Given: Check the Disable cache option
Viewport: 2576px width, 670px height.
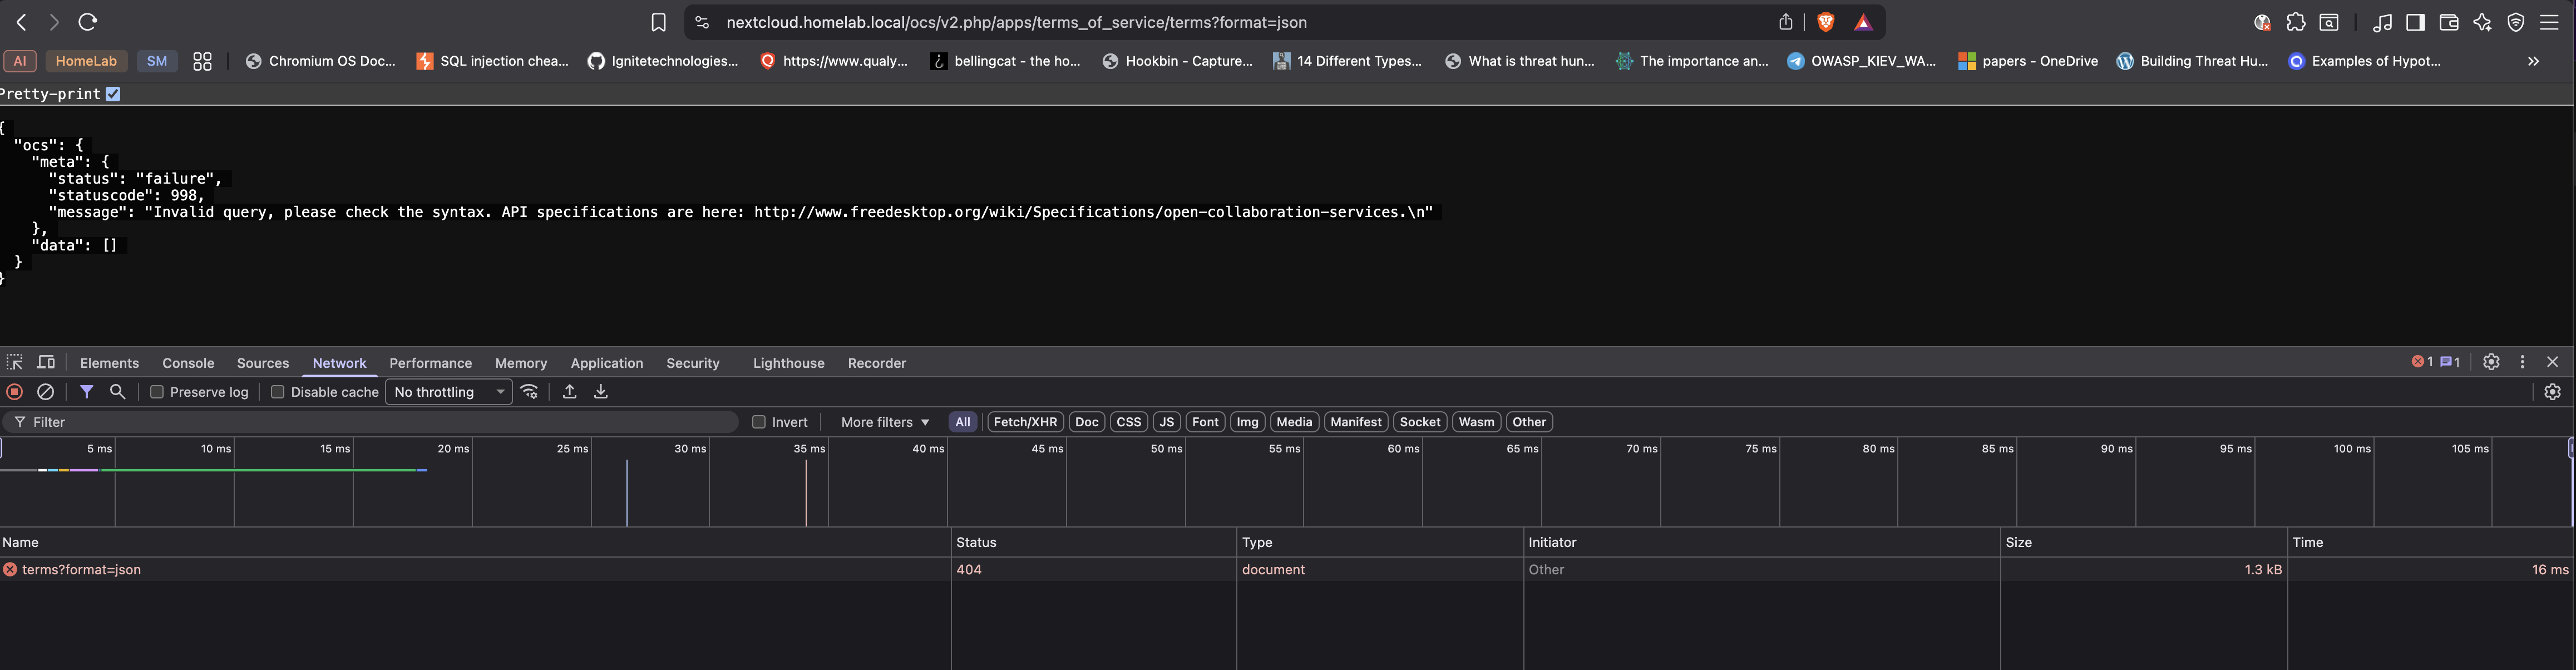Looking at the screenshot, I should (x=278, y=392).
